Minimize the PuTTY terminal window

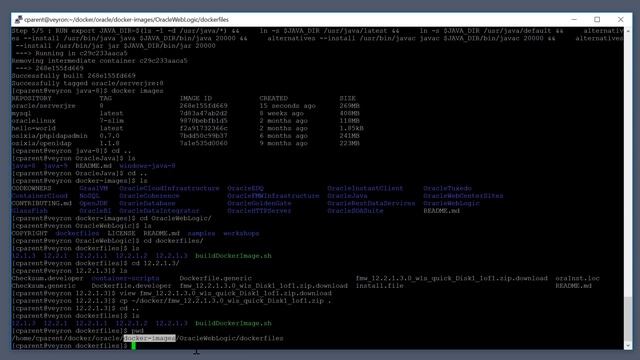tap(574, 20)
